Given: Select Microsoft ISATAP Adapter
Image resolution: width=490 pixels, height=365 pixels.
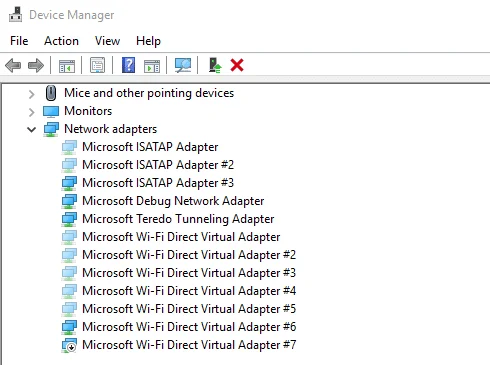Looking at the screenshot, I should point(150,147).
